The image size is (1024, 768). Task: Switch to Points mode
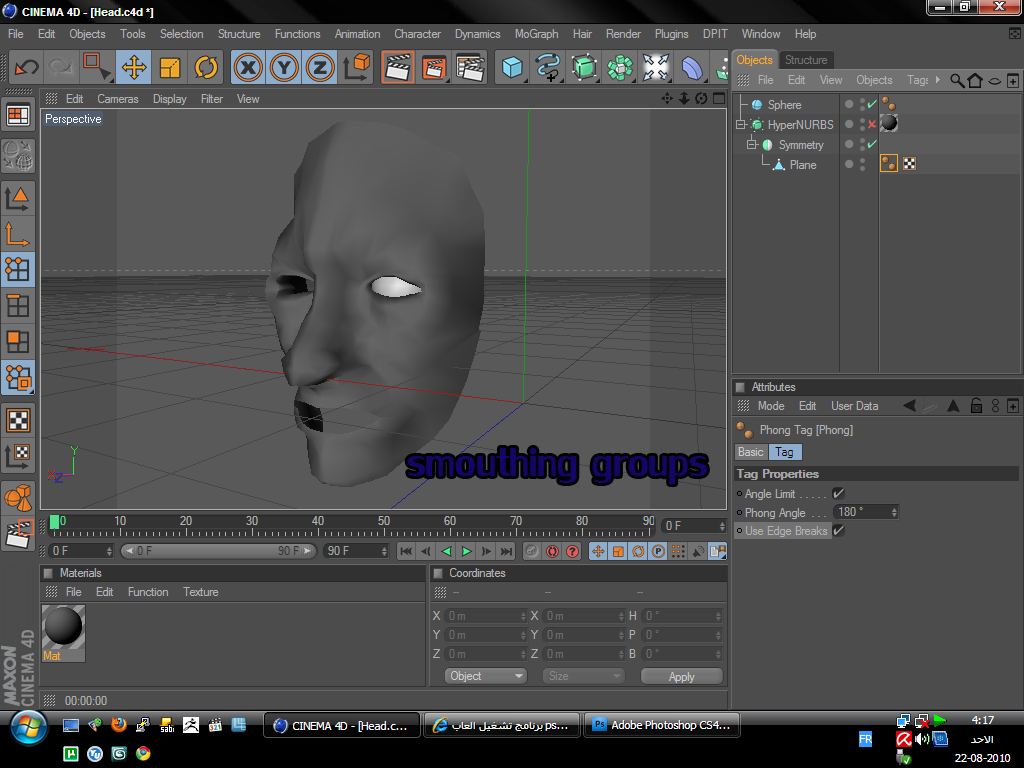click(x=18, y=269)
